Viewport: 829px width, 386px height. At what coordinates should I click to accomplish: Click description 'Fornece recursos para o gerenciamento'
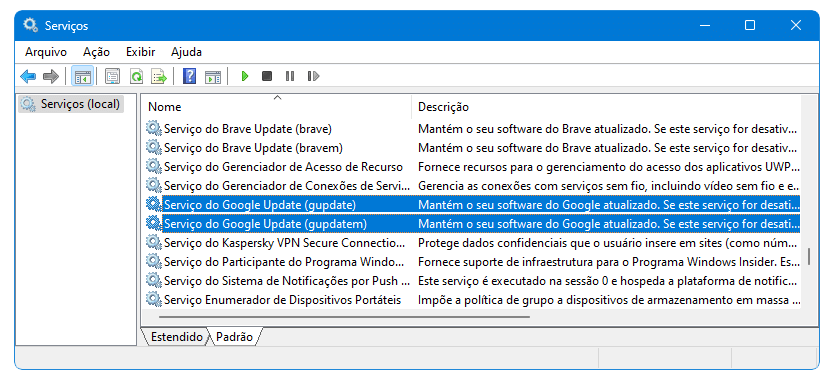click(609, 167)
